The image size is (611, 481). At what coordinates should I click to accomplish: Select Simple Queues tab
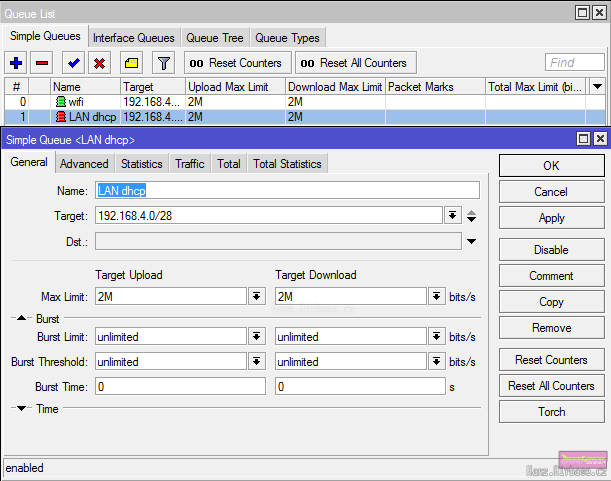click(x=45, y=36)
